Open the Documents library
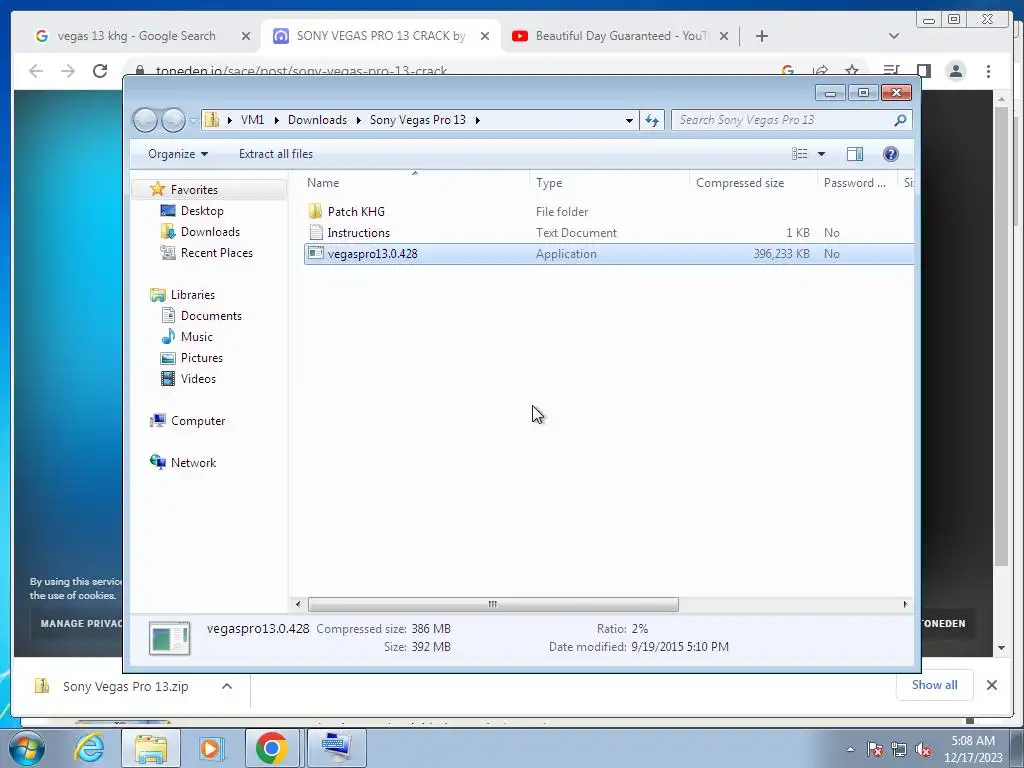The height and width of the screenshot is (768, 1024). tap(211, 316)
